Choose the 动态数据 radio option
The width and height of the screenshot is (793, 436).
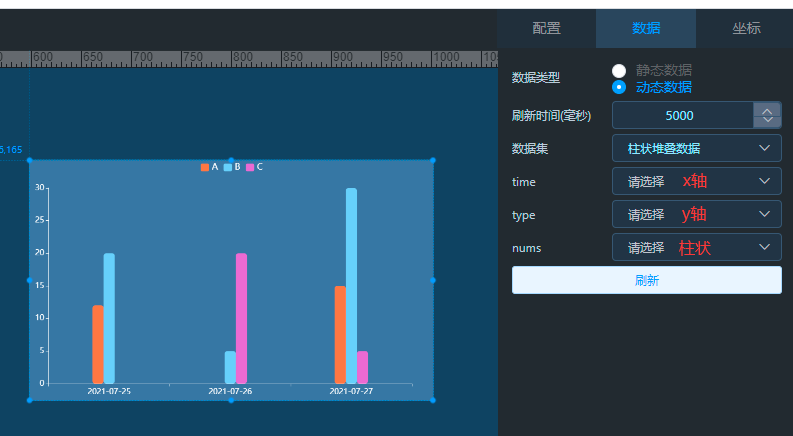[619, 87]
